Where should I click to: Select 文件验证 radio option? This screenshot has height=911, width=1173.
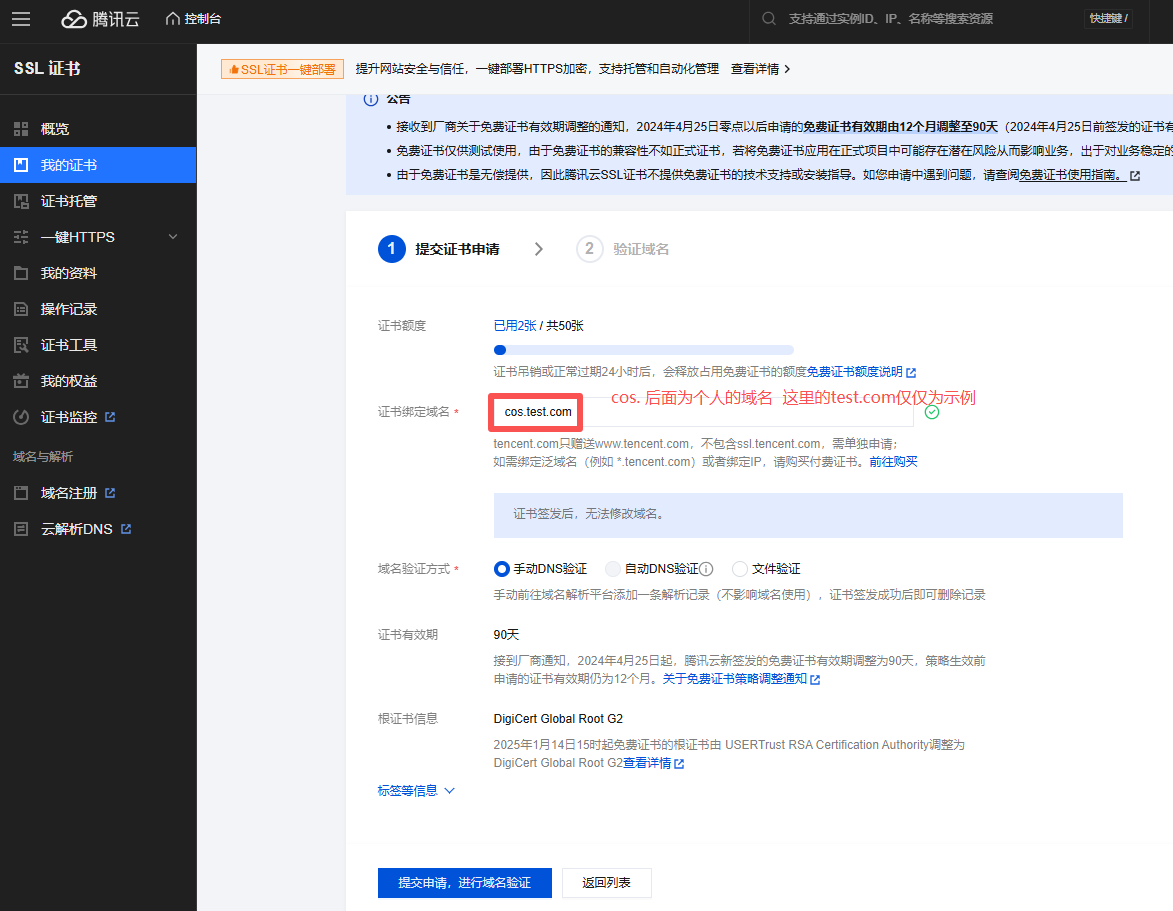pos(740,569)
